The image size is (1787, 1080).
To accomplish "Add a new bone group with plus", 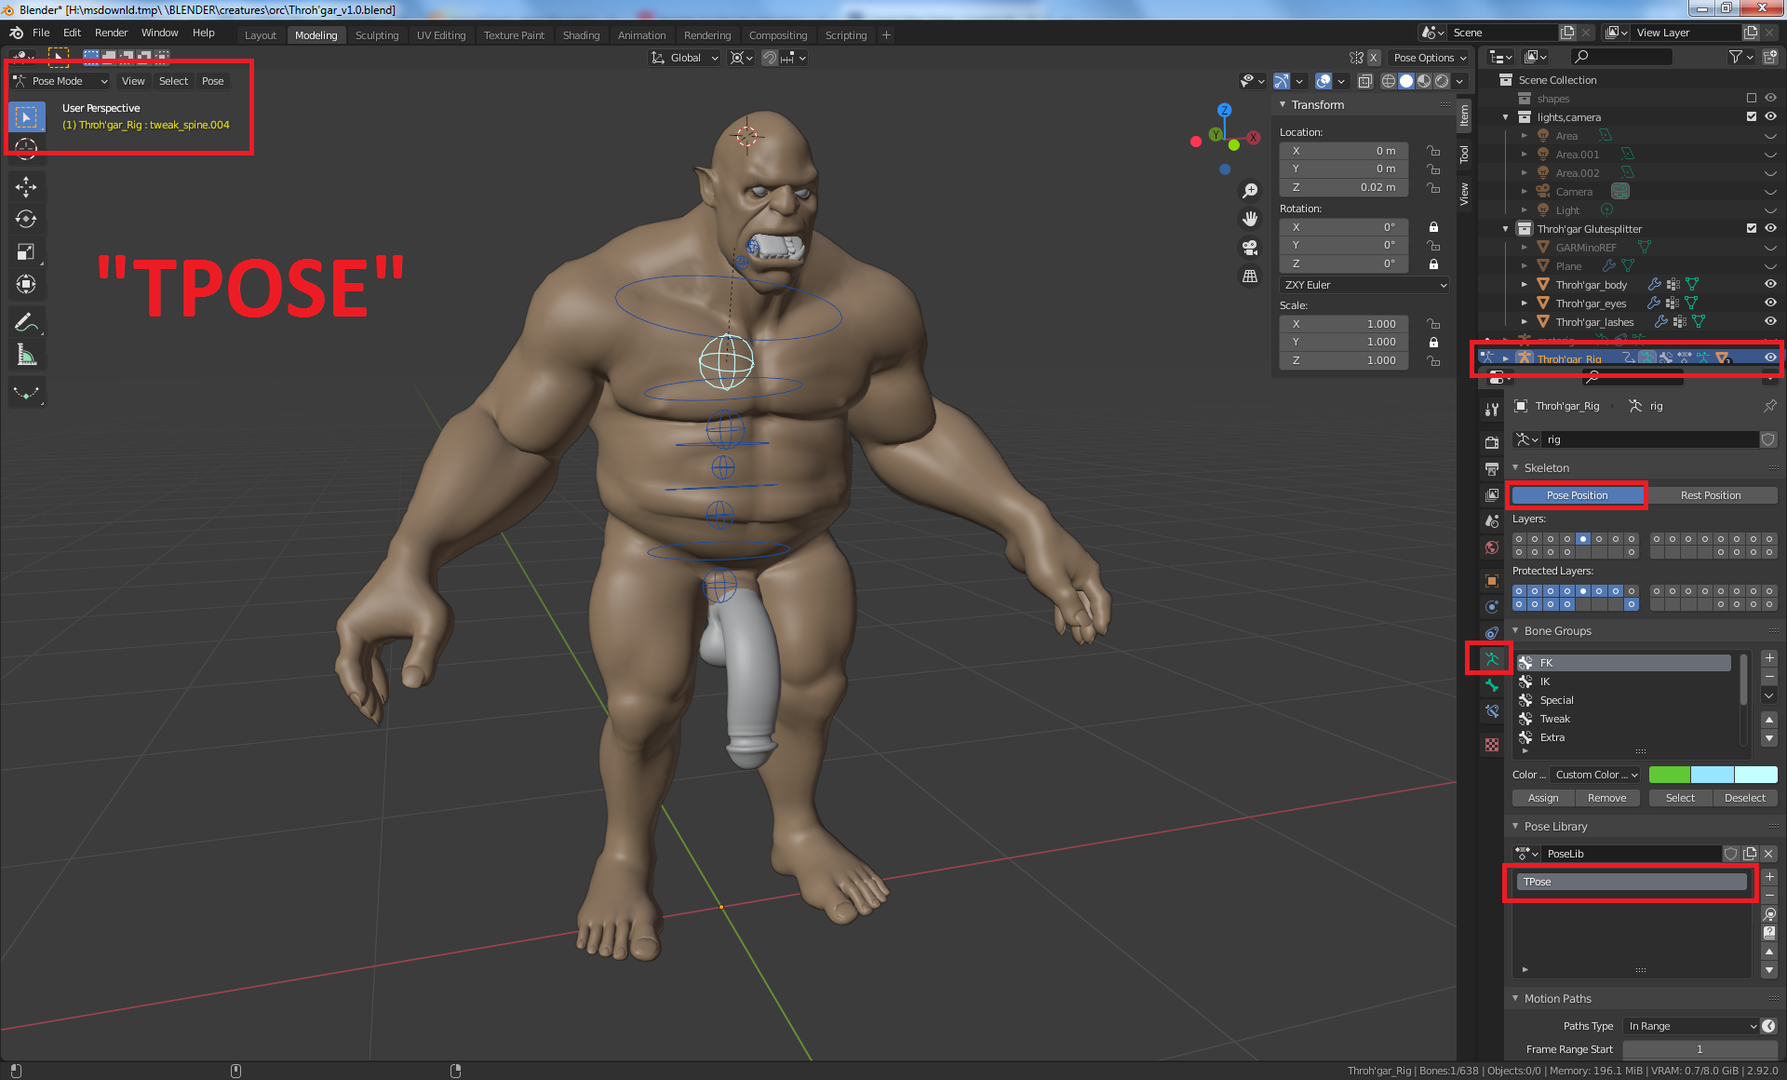I will pyautogui.click(x=1769, y=658).
